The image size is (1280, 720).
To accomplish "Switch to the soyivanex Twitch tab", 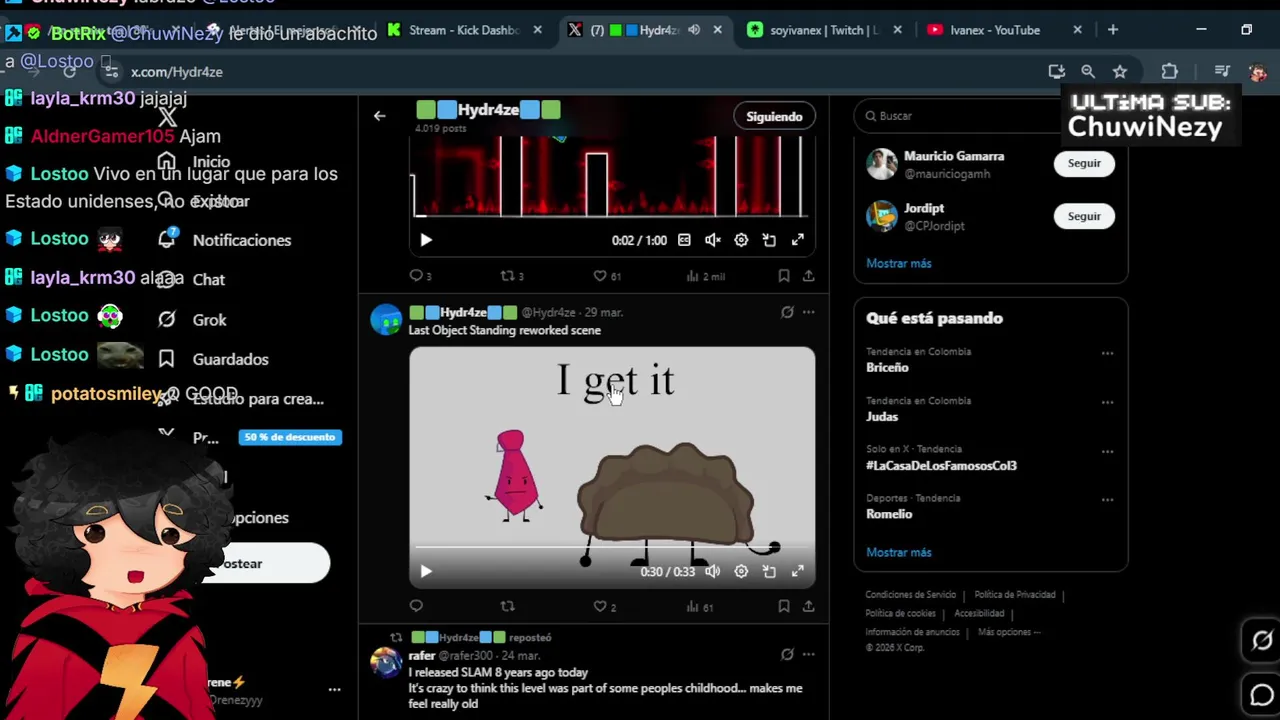I will (824, 30).
